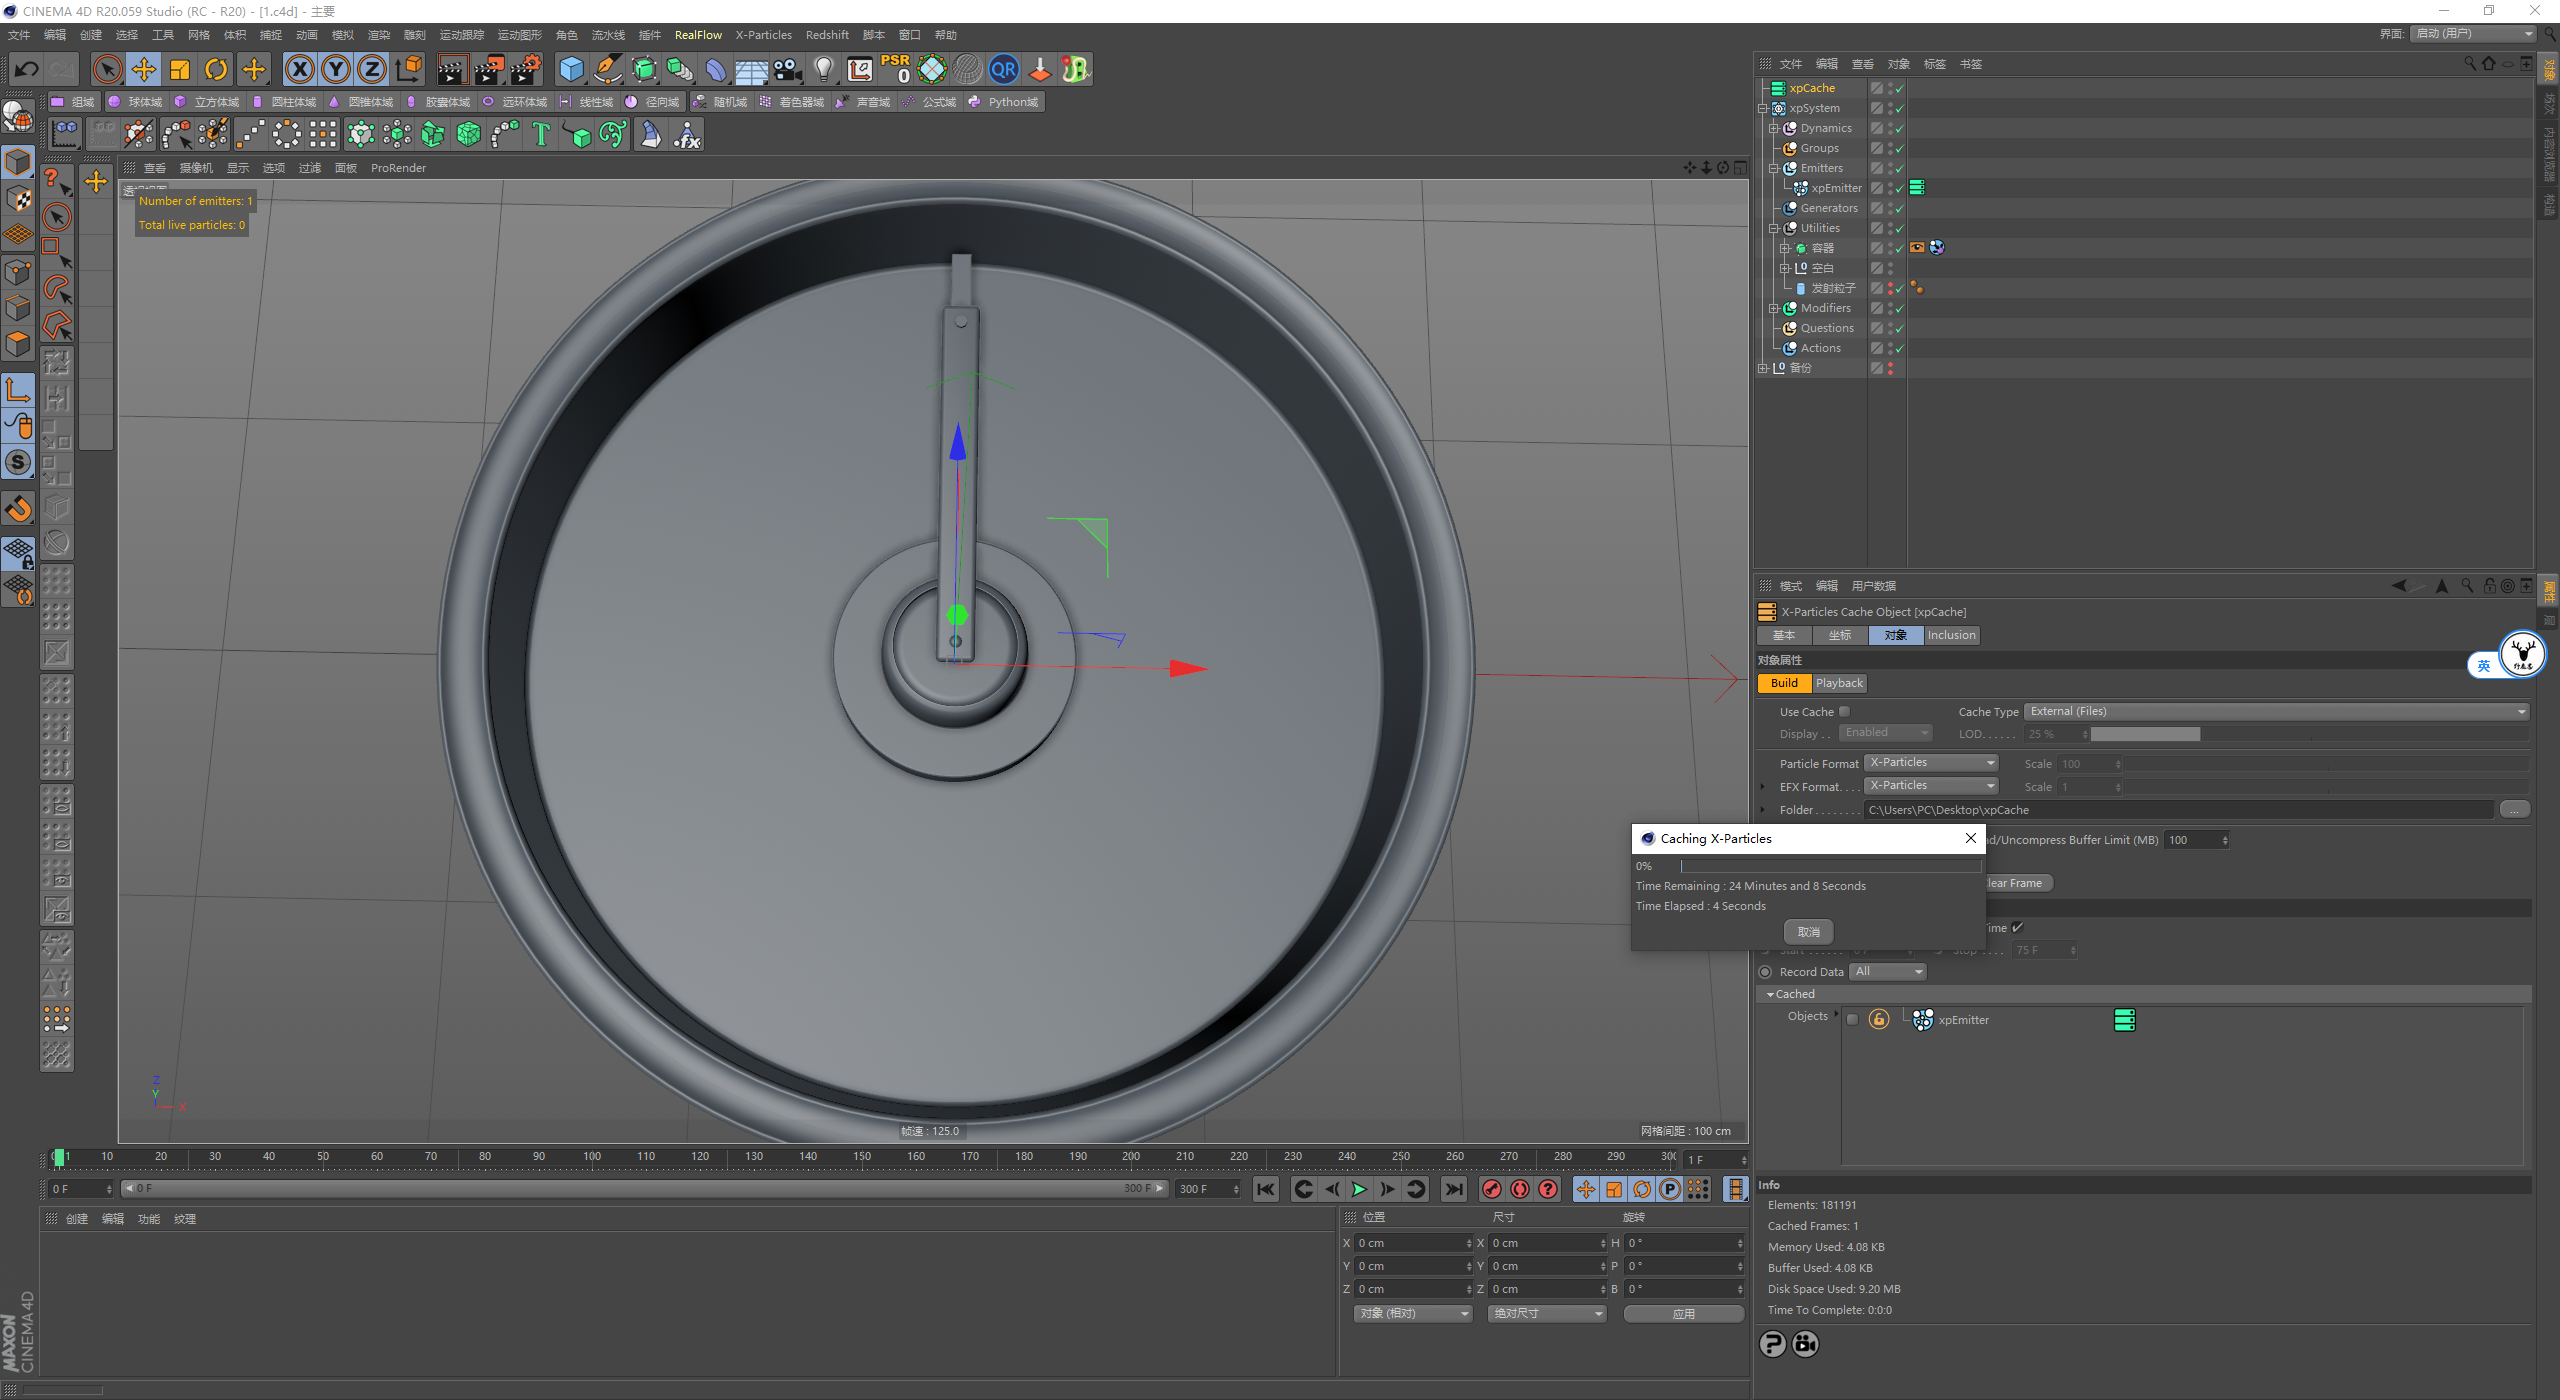The height and width of the screenshot is (1400, 2560).
Task: Click the Undo arrow icon
Action: pos(27,69)
